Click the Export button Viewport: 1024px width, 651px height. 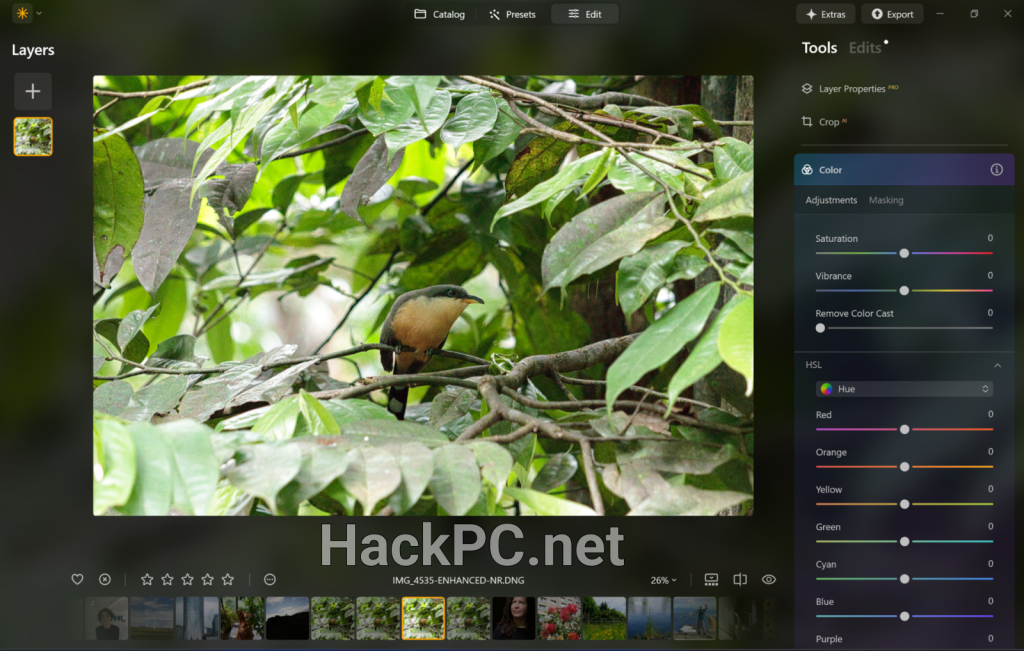(x=892, y=14)
